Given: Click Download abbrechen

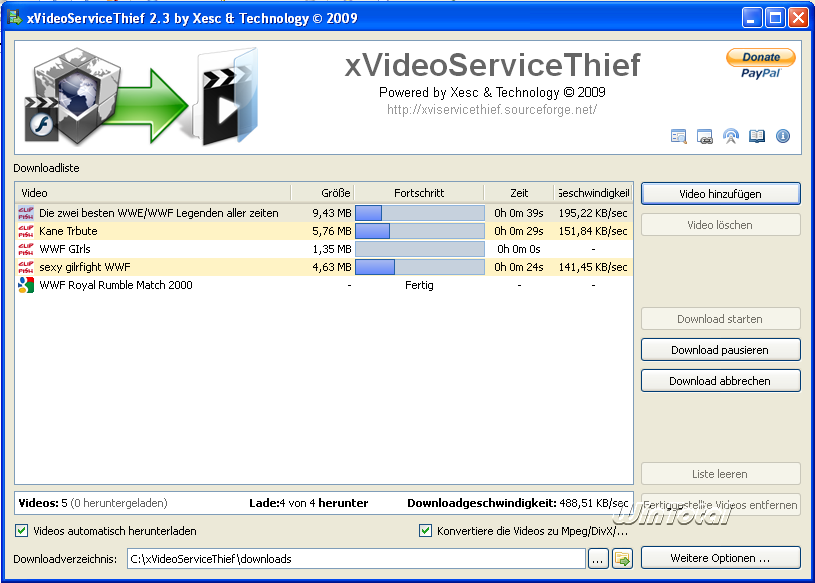Looking at the screenshot, I should pos(720,381).
